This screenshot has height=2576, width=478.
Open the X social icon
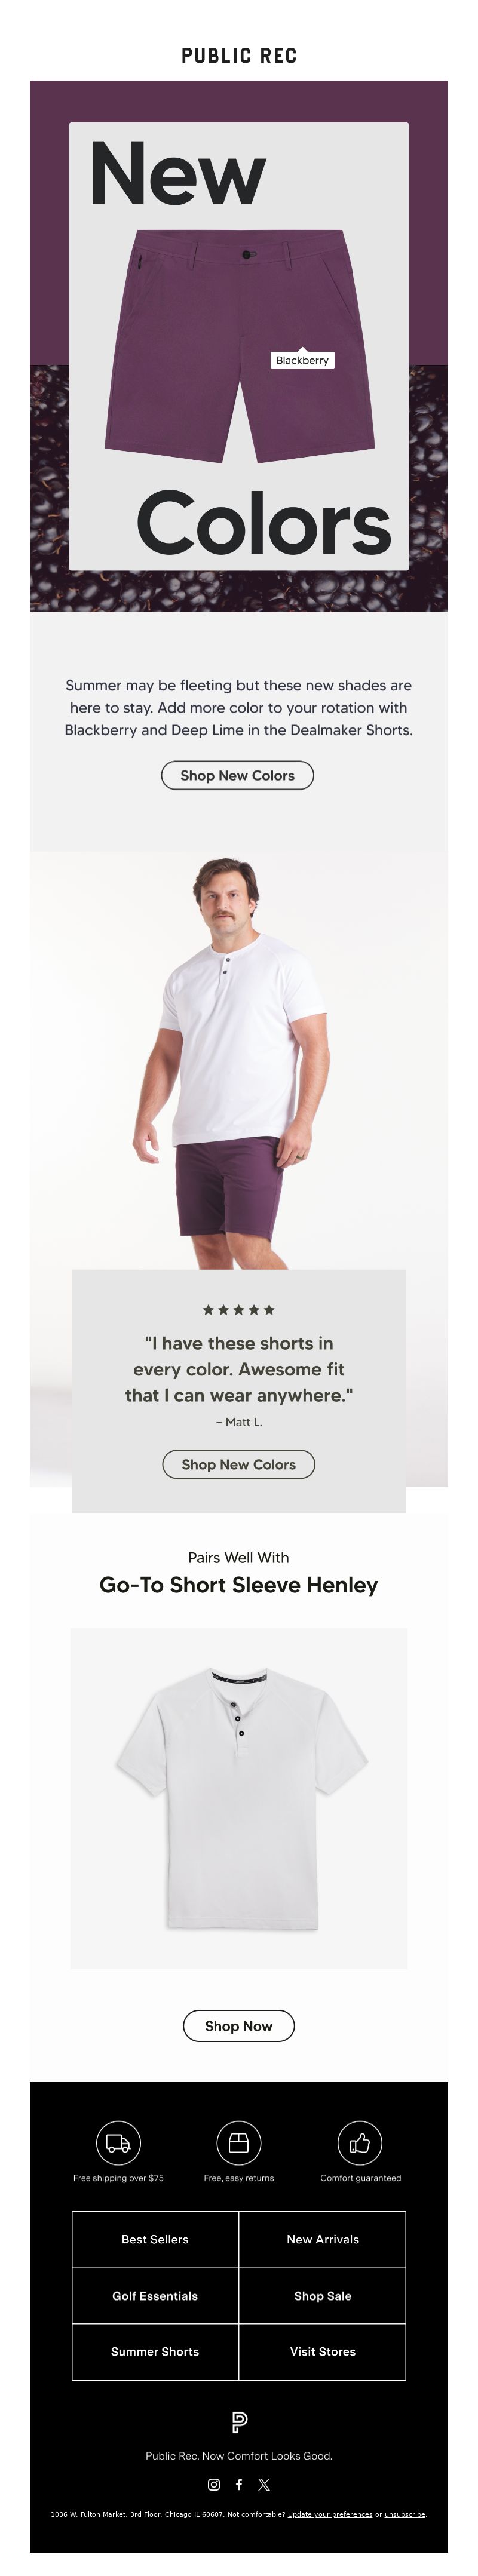[264, 2484]
